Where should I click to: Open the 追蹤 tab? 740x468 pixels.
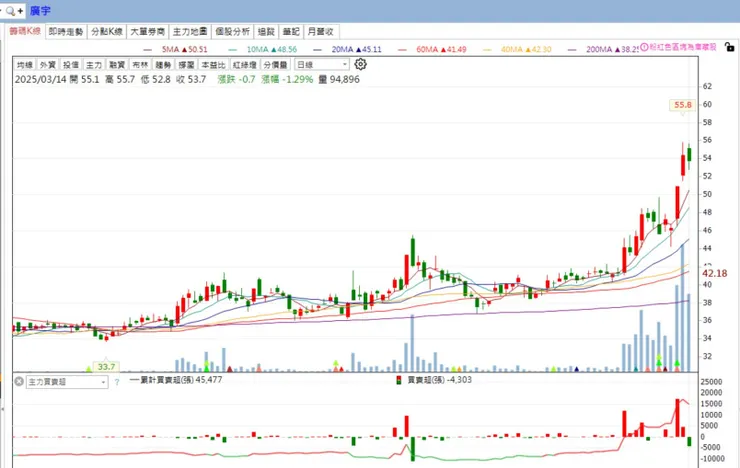click(266, 32)
